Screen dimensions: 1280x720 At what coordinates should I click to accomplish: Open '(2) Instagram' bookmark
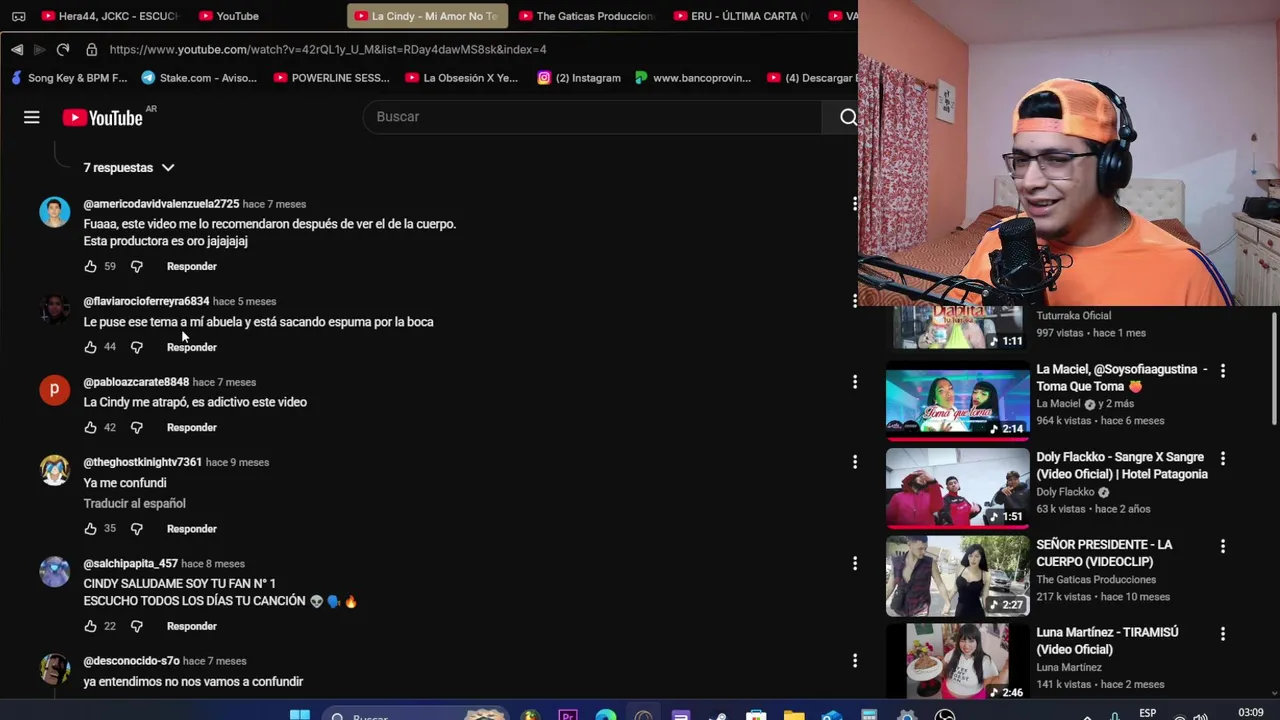click(579, 78)
